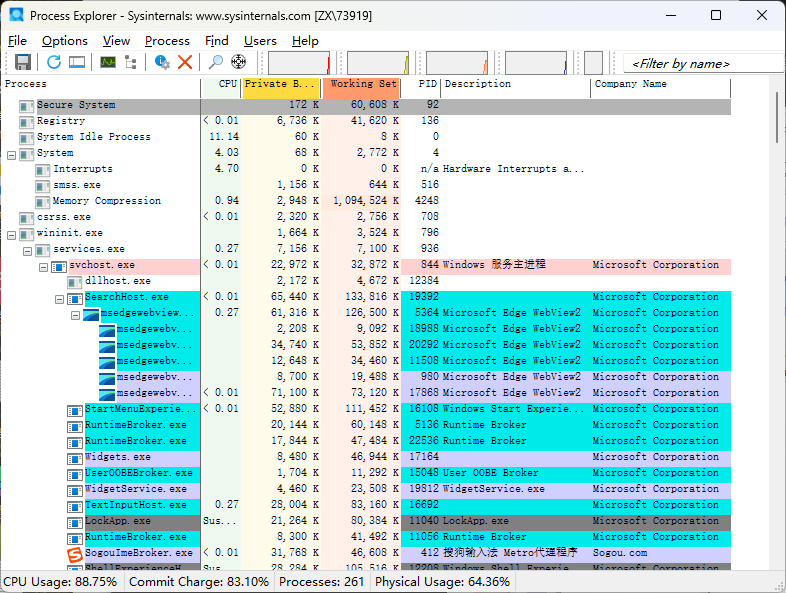Image resolution: width=786 pixels, height=593 pixels.
Task: Sort by the CPU column header
Action: click(x=221, y=88)
